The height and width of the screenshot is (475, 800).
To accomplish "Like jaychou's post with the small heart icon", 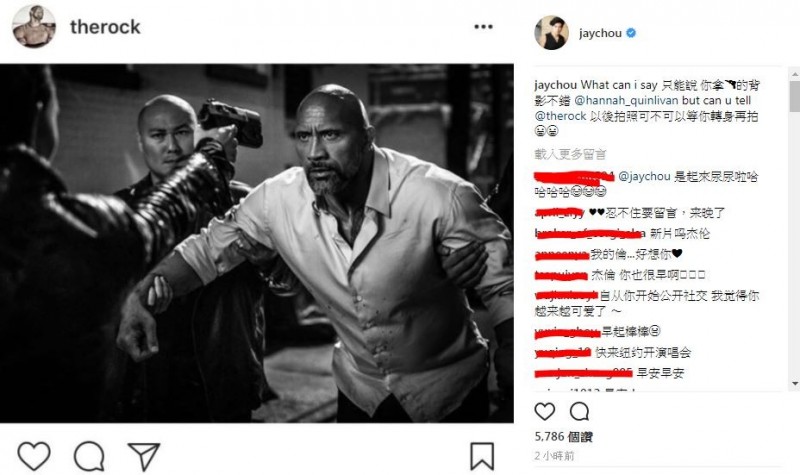I will coord(544,411).
